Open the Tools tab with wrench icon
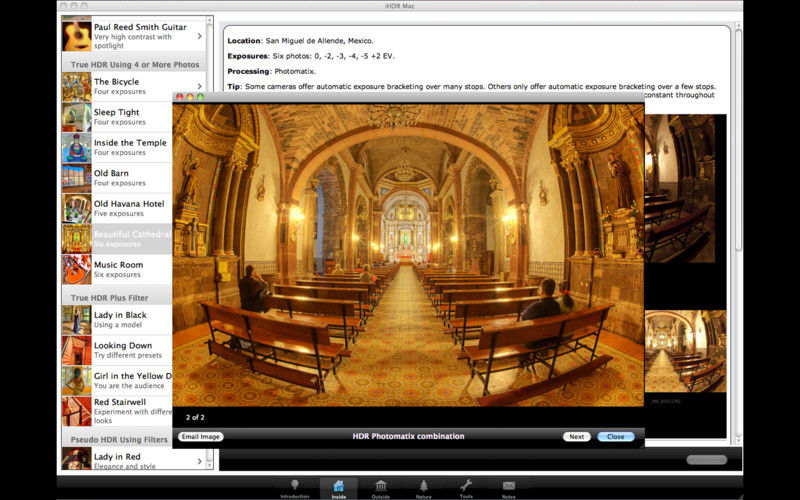Image resolution: width=800 pixels, height=500 pixels. [466, 489]
